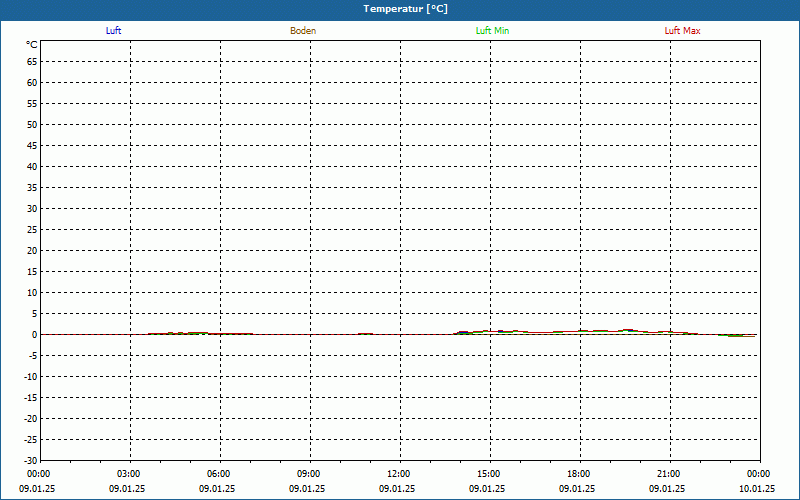This screenshot has height=500, width=800.
Task: Click the 15:00 time axis label
Action: coord(489,474)
